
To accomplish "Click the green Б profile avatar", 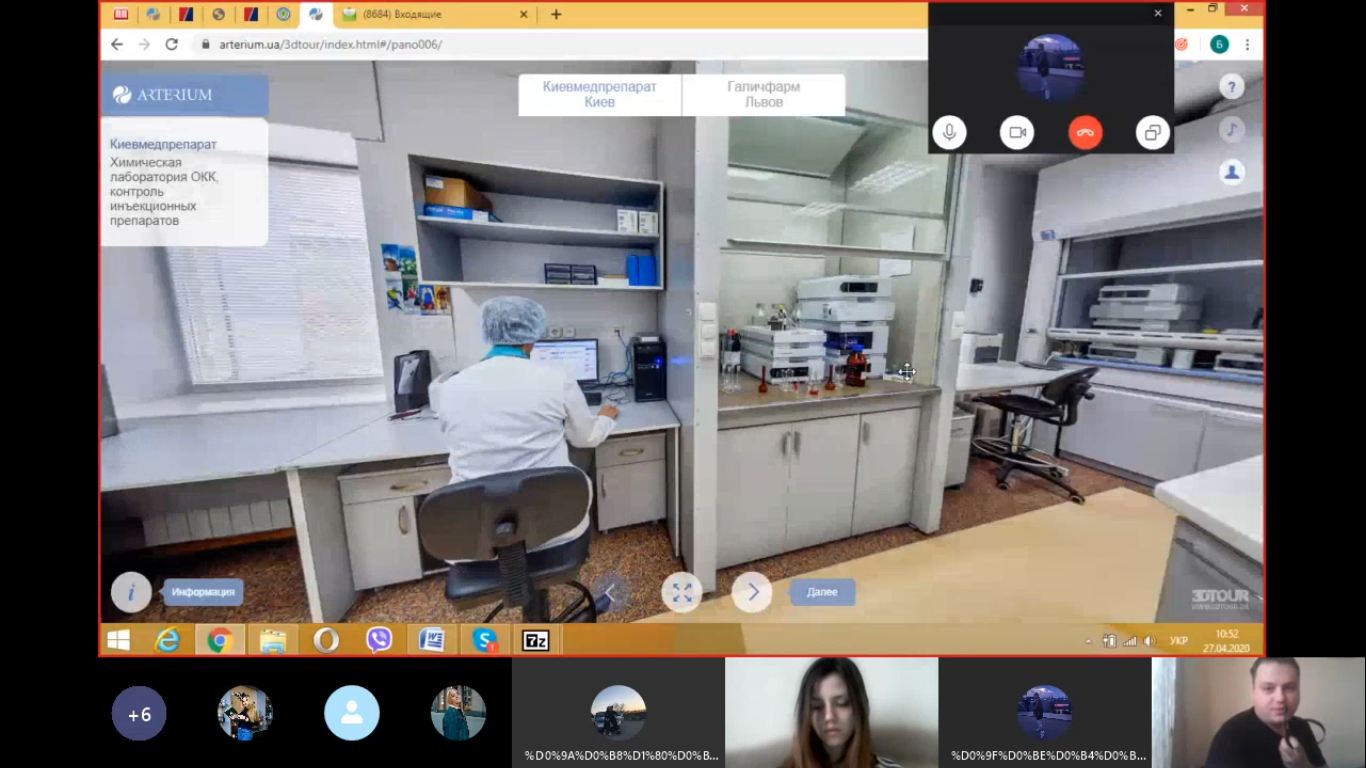I will click(x=1219, y=44).
